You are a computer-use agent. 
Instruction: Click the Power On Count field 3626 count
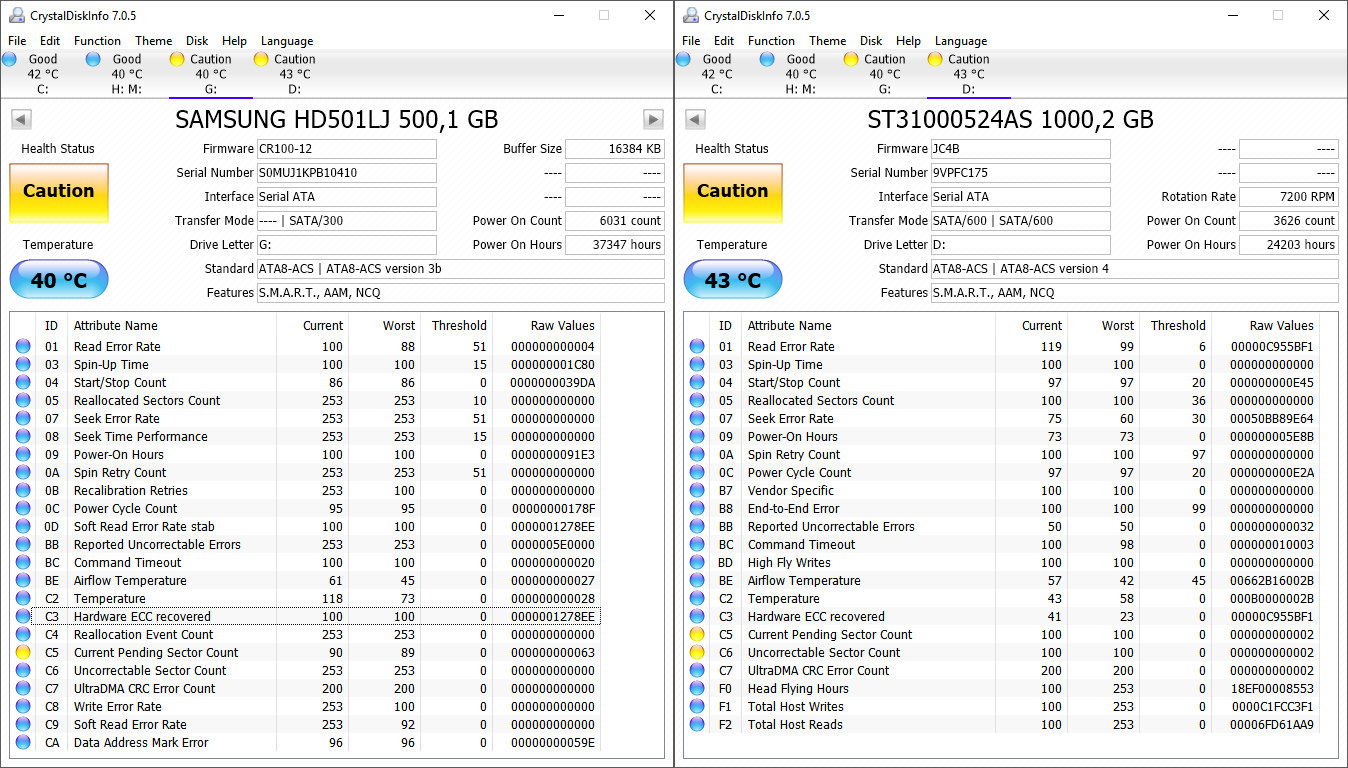(x=1289, y=221)
